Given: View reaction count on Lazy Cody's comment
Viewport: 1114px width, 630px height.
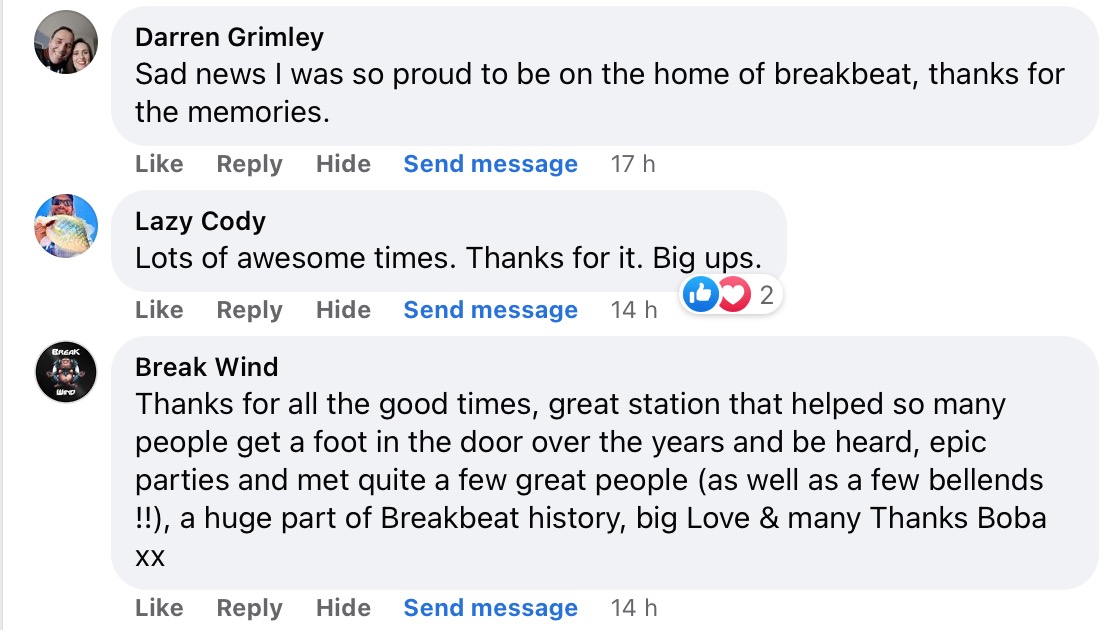Looking at the screenshot, I should (x=767, y=295).
